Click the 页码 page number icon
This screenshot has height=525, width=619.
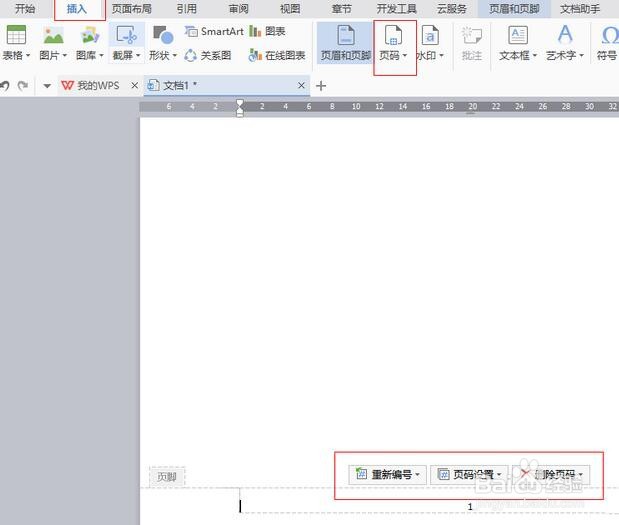393,35
